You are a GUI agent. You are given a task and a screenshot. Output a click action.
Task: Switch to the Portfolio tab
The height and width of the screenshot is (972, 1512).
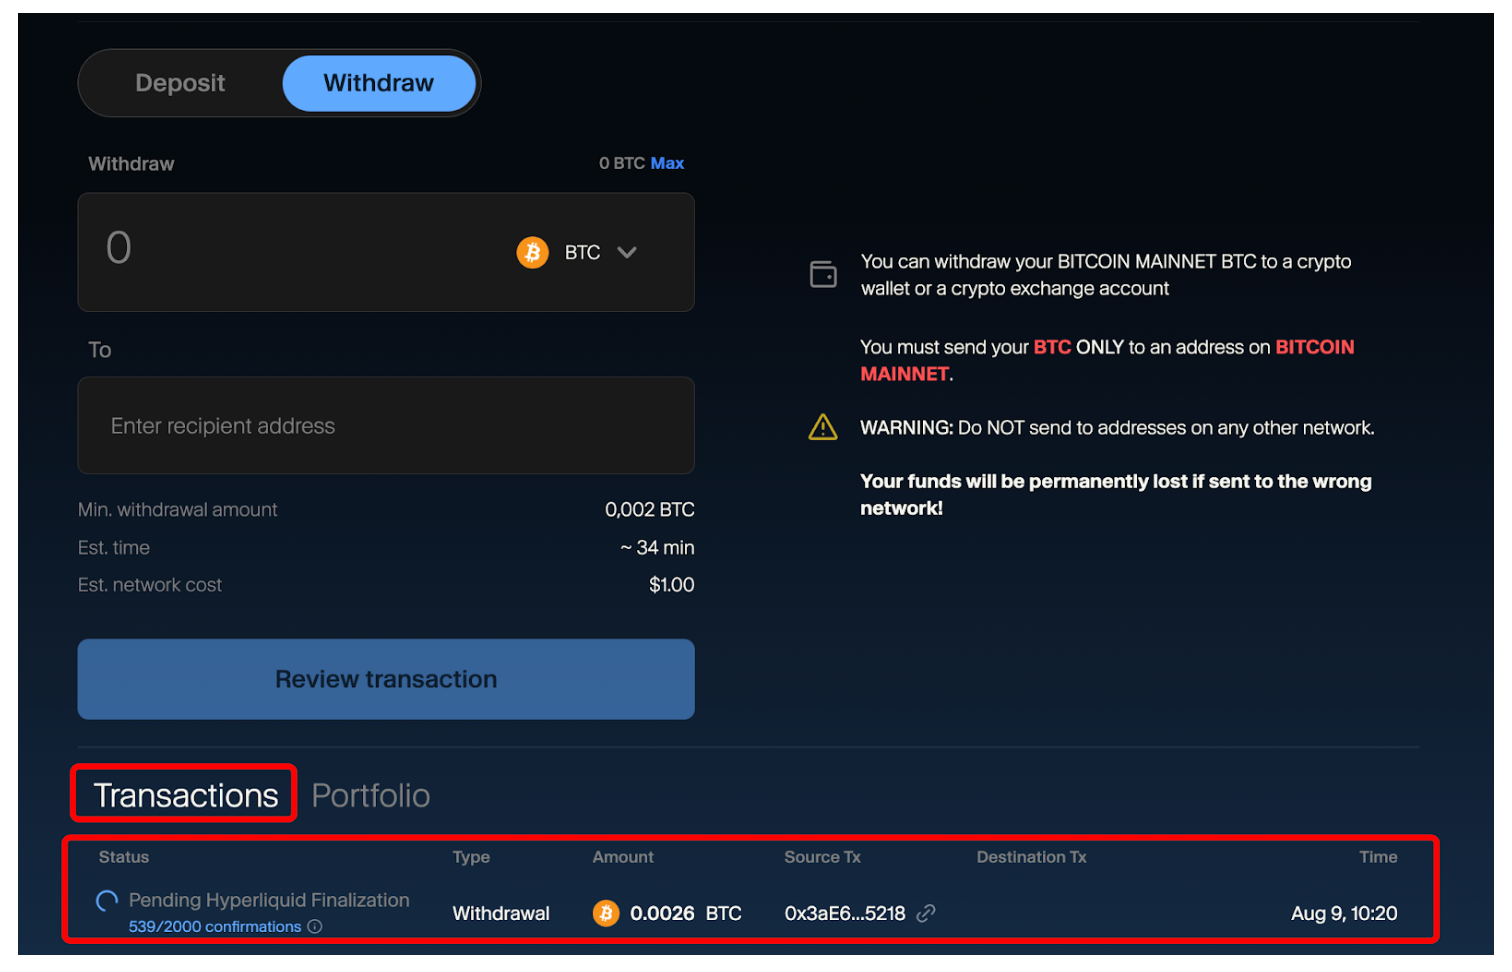(370, 795)
